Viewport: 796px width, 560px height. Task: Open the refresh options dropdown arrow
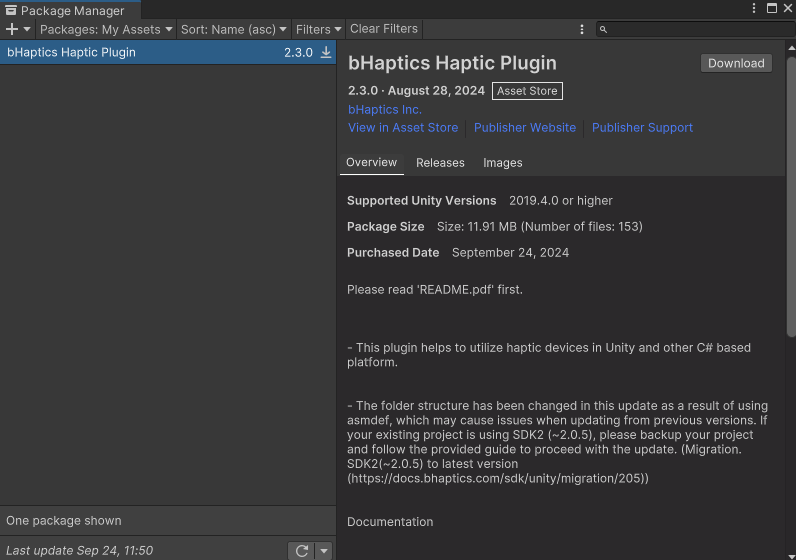[x=324, y=551]
